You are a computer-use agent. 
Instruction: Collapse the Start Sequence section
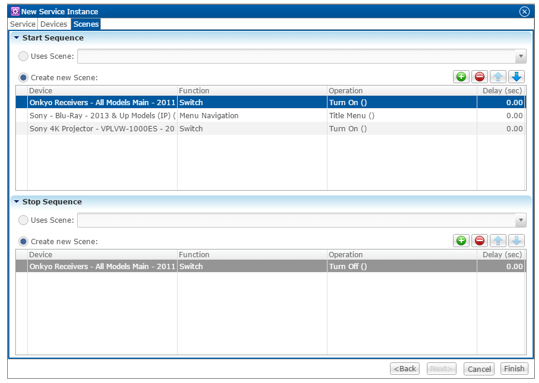pyautogui.click(x=16, y=38)
